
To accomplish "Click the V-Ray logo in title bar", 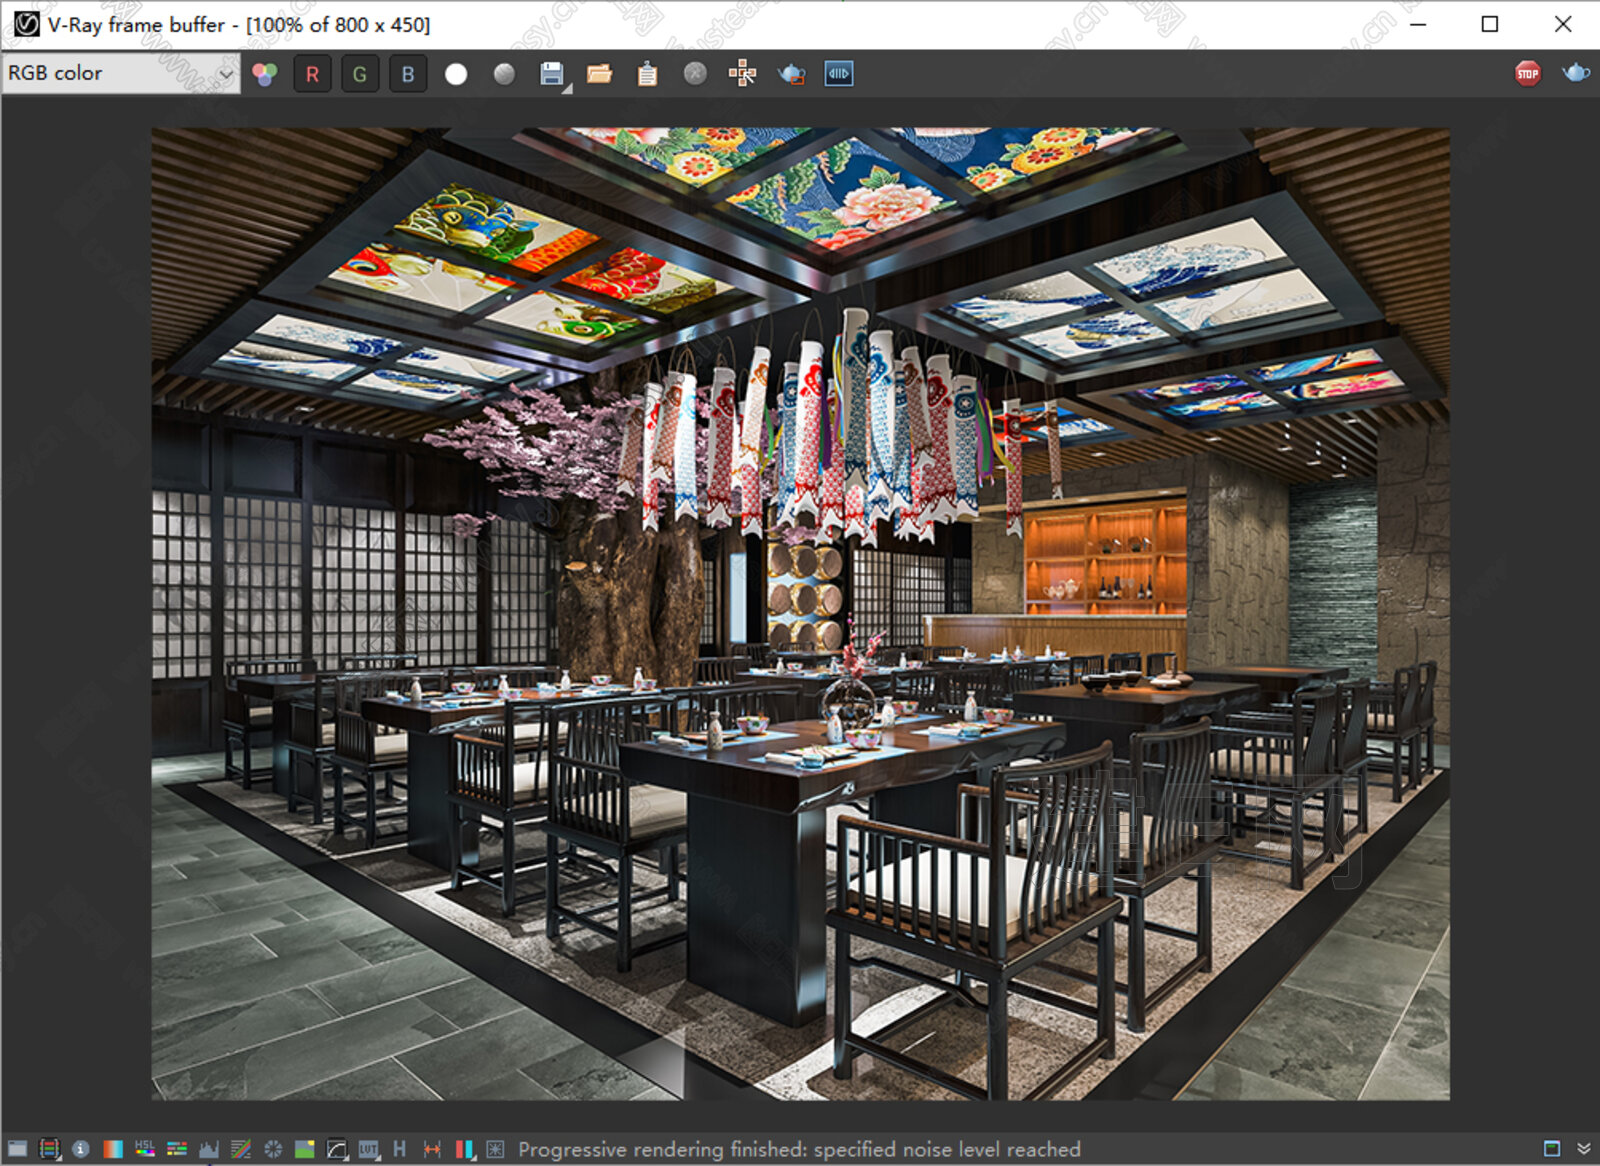I will click(x=26, y=24).
